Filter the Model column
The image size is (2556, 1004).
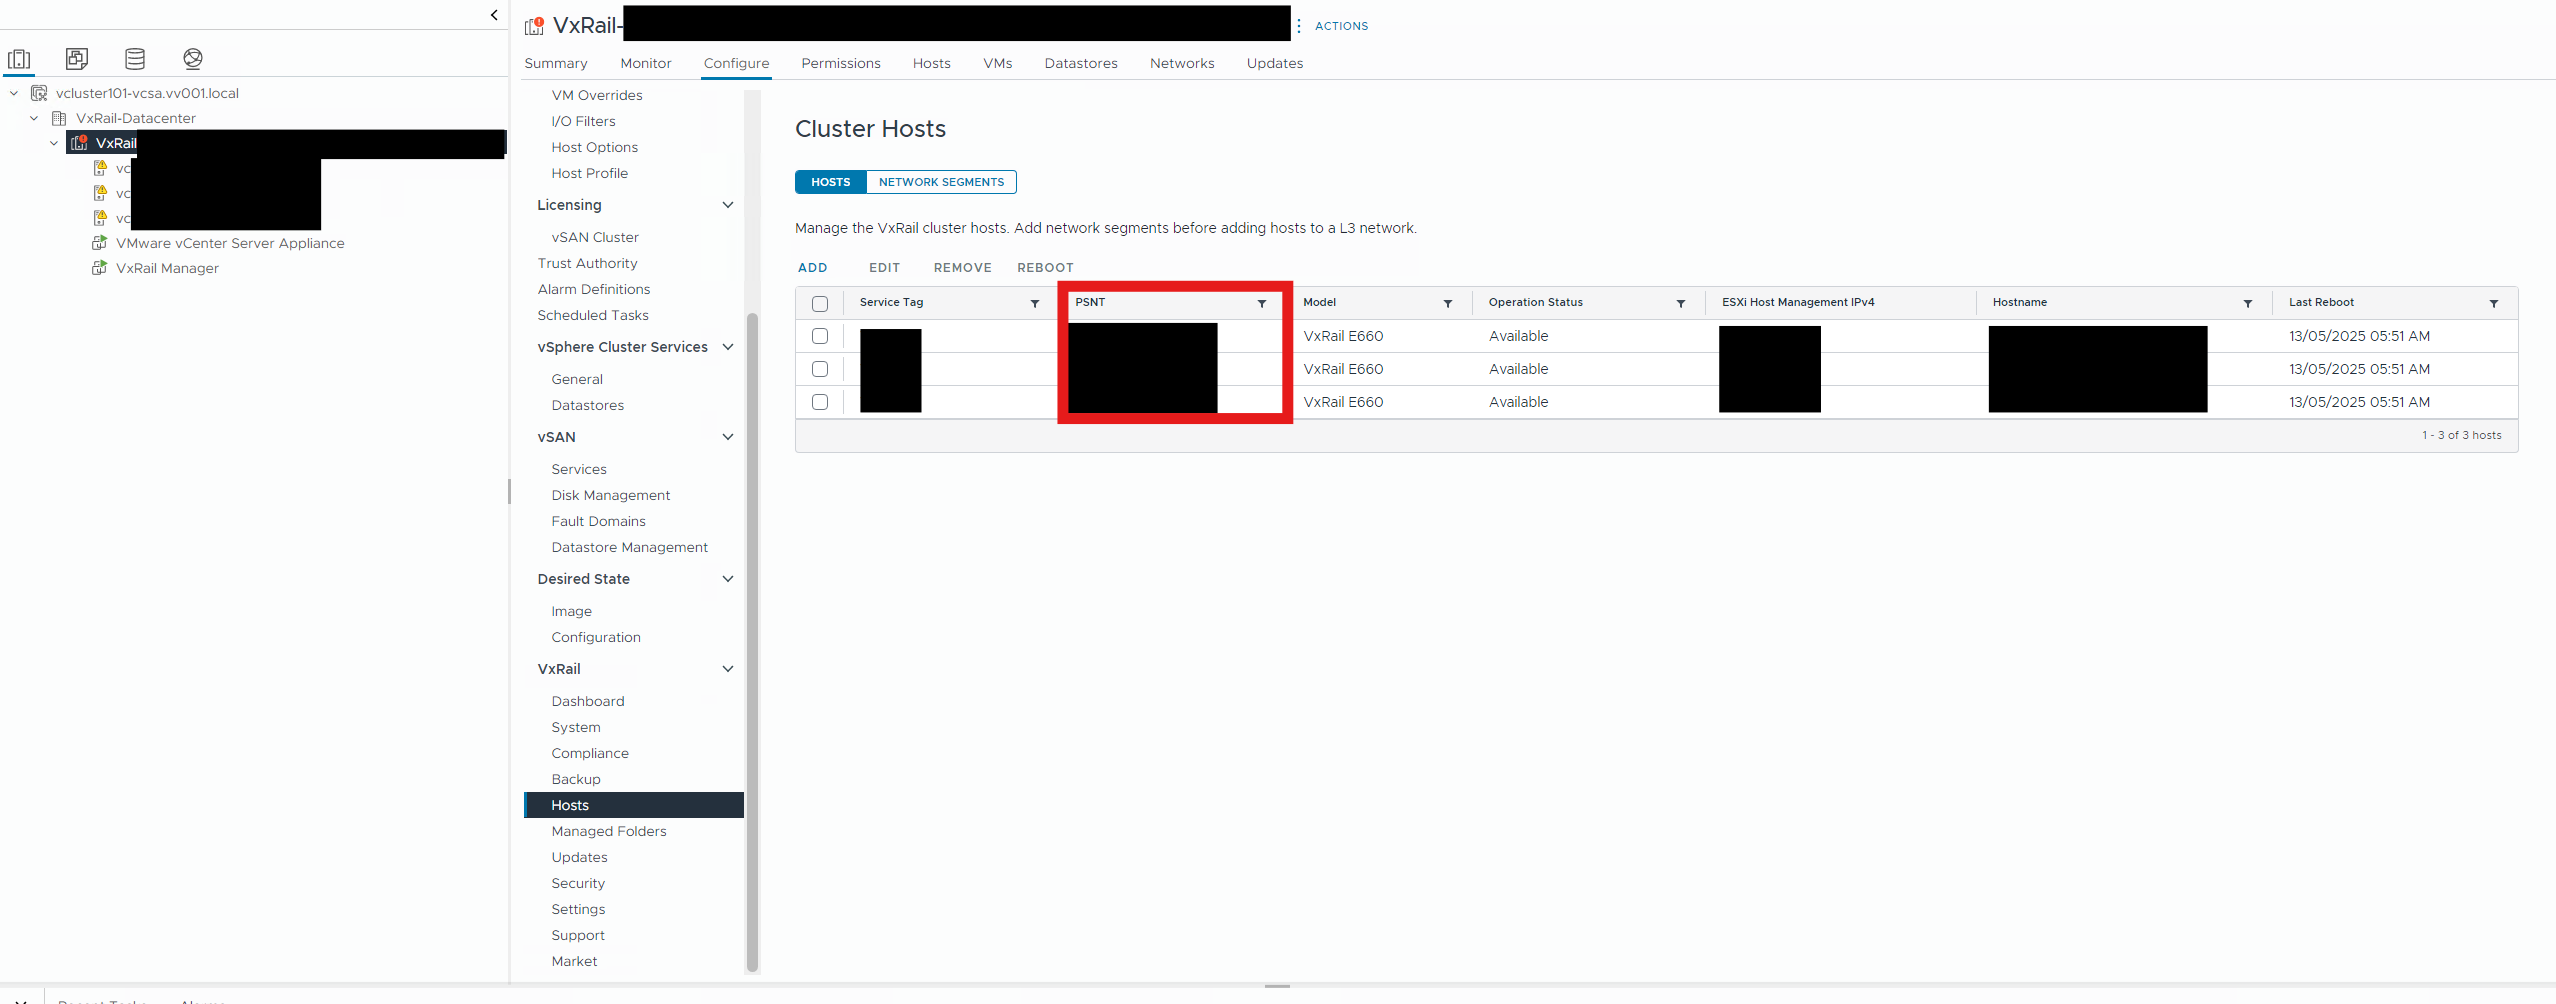(x=1448, y=303)
